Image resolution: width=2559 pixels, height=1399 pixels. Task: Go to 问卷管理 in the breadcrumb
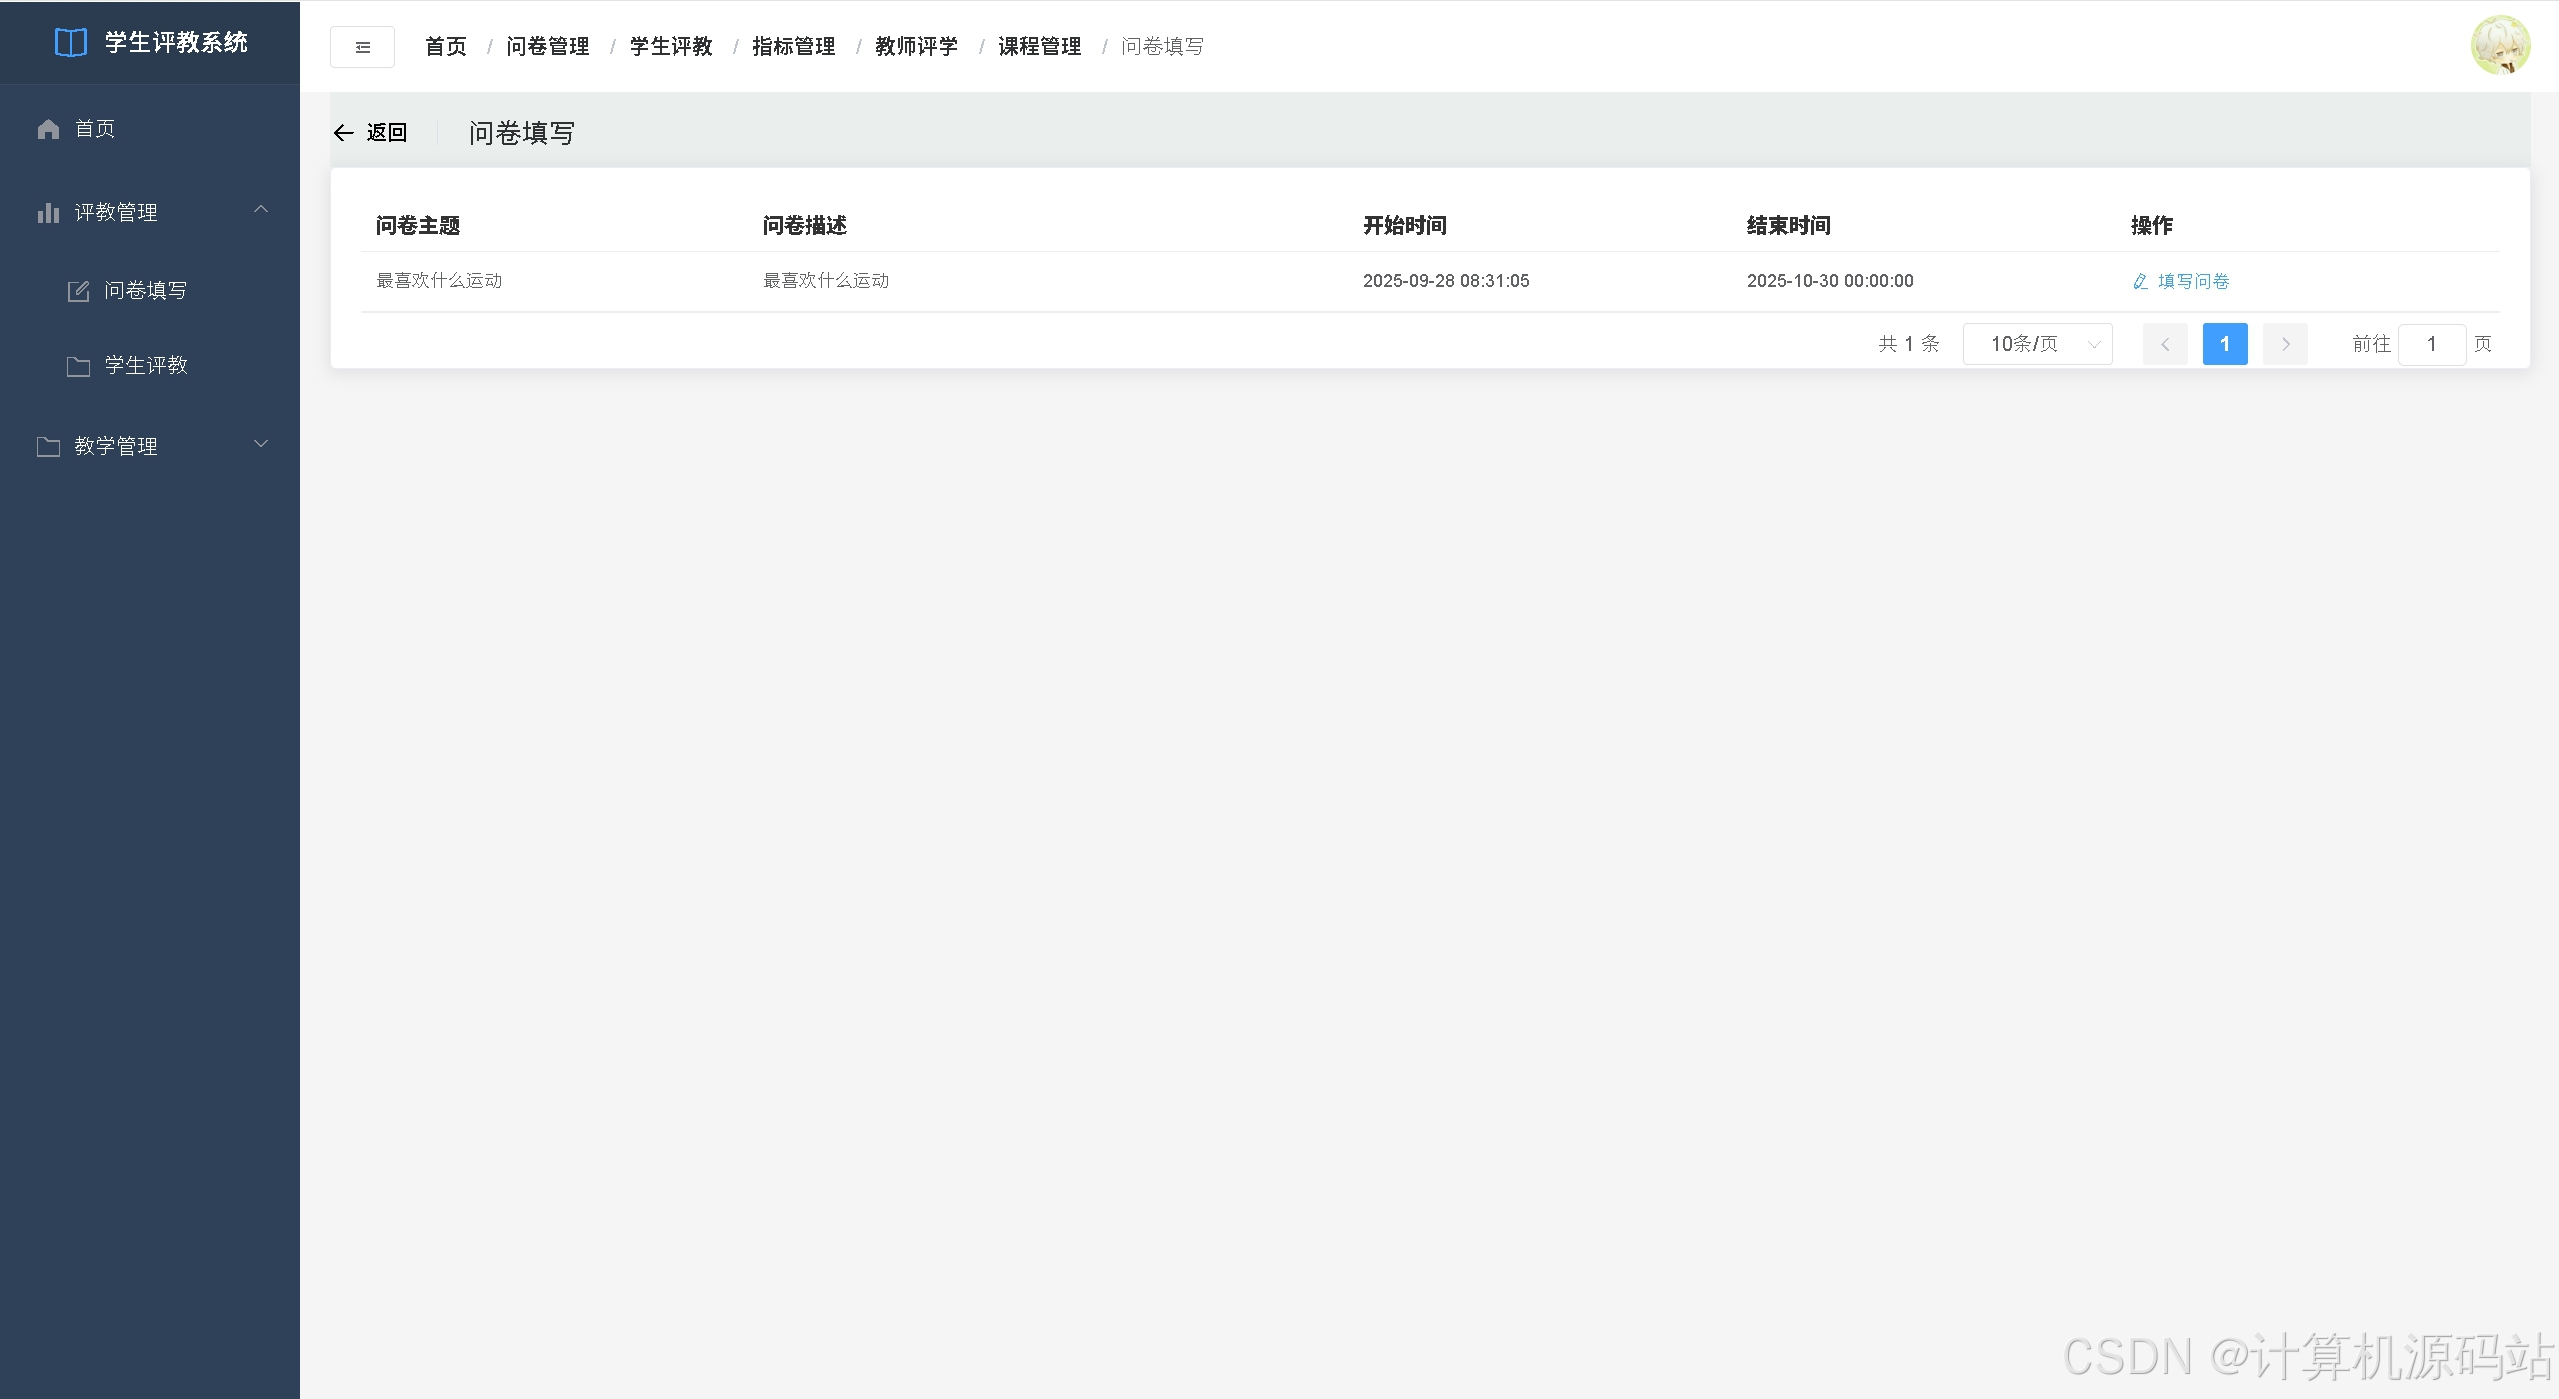pyautogui.click(x=548, y=47)
